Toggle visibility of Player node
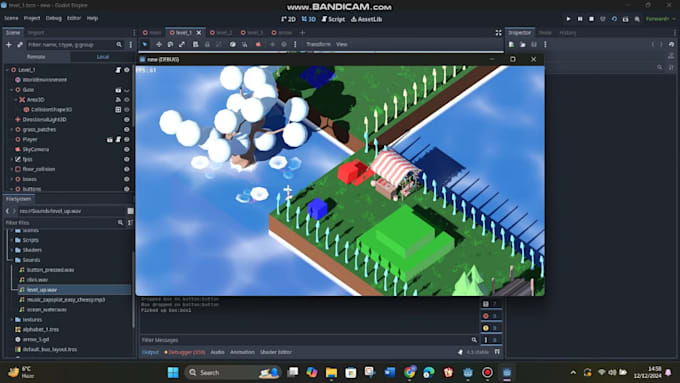The width and height of the screenshot is (680, 383). (127, 140)
